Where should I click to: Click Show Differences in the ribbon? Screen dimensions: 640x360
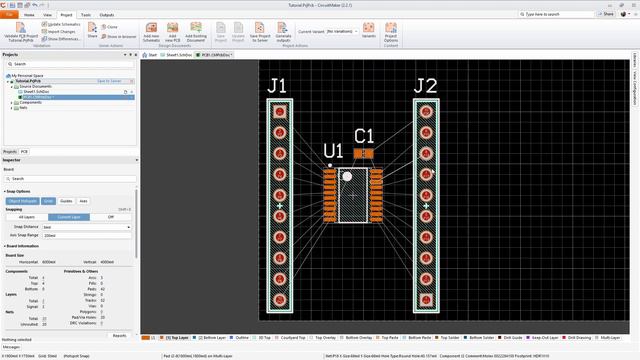tap(60, 39)
